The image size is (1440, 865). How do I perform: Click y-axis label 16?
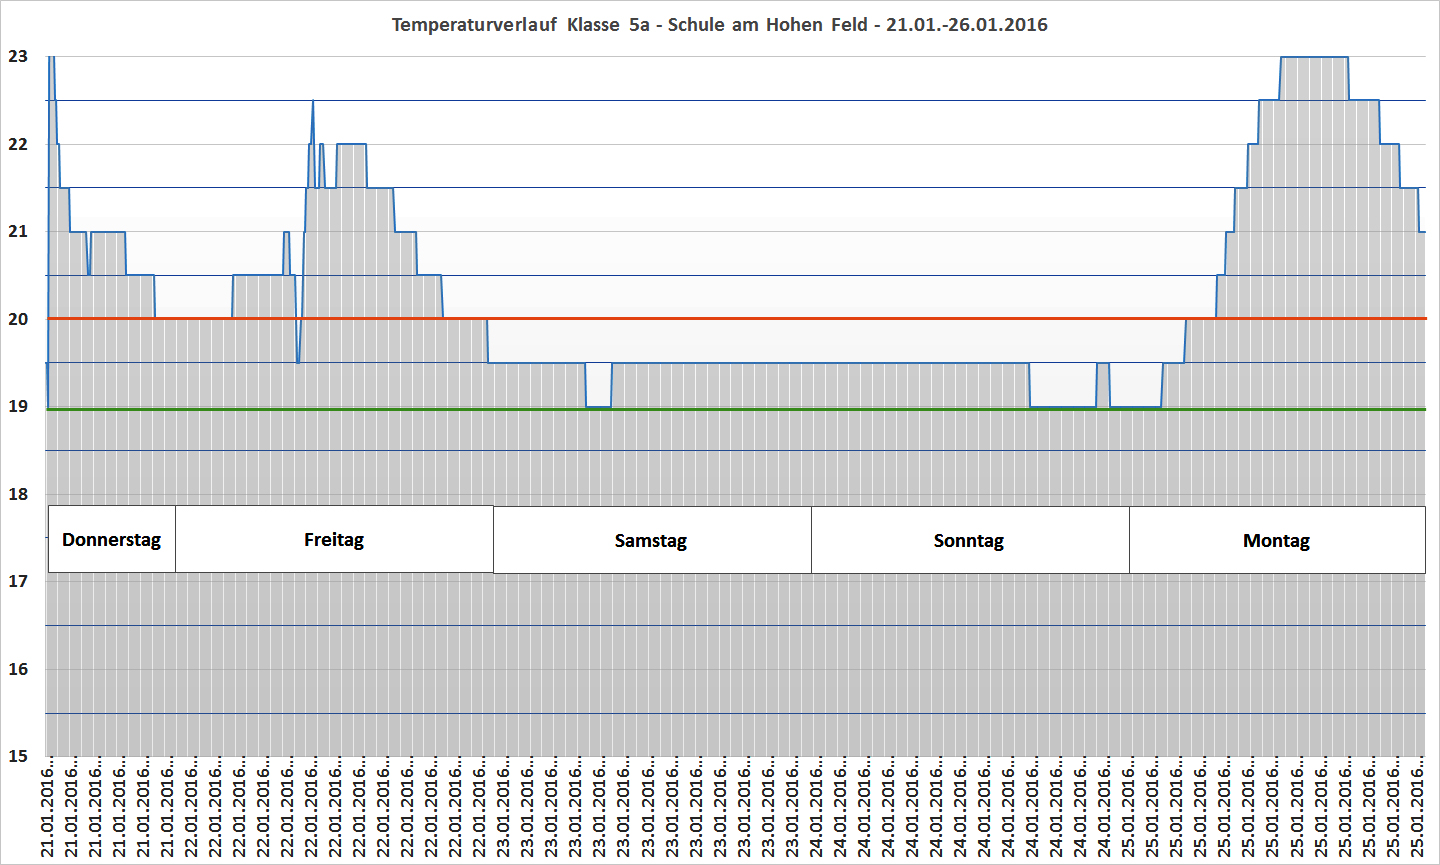point(18,669)
